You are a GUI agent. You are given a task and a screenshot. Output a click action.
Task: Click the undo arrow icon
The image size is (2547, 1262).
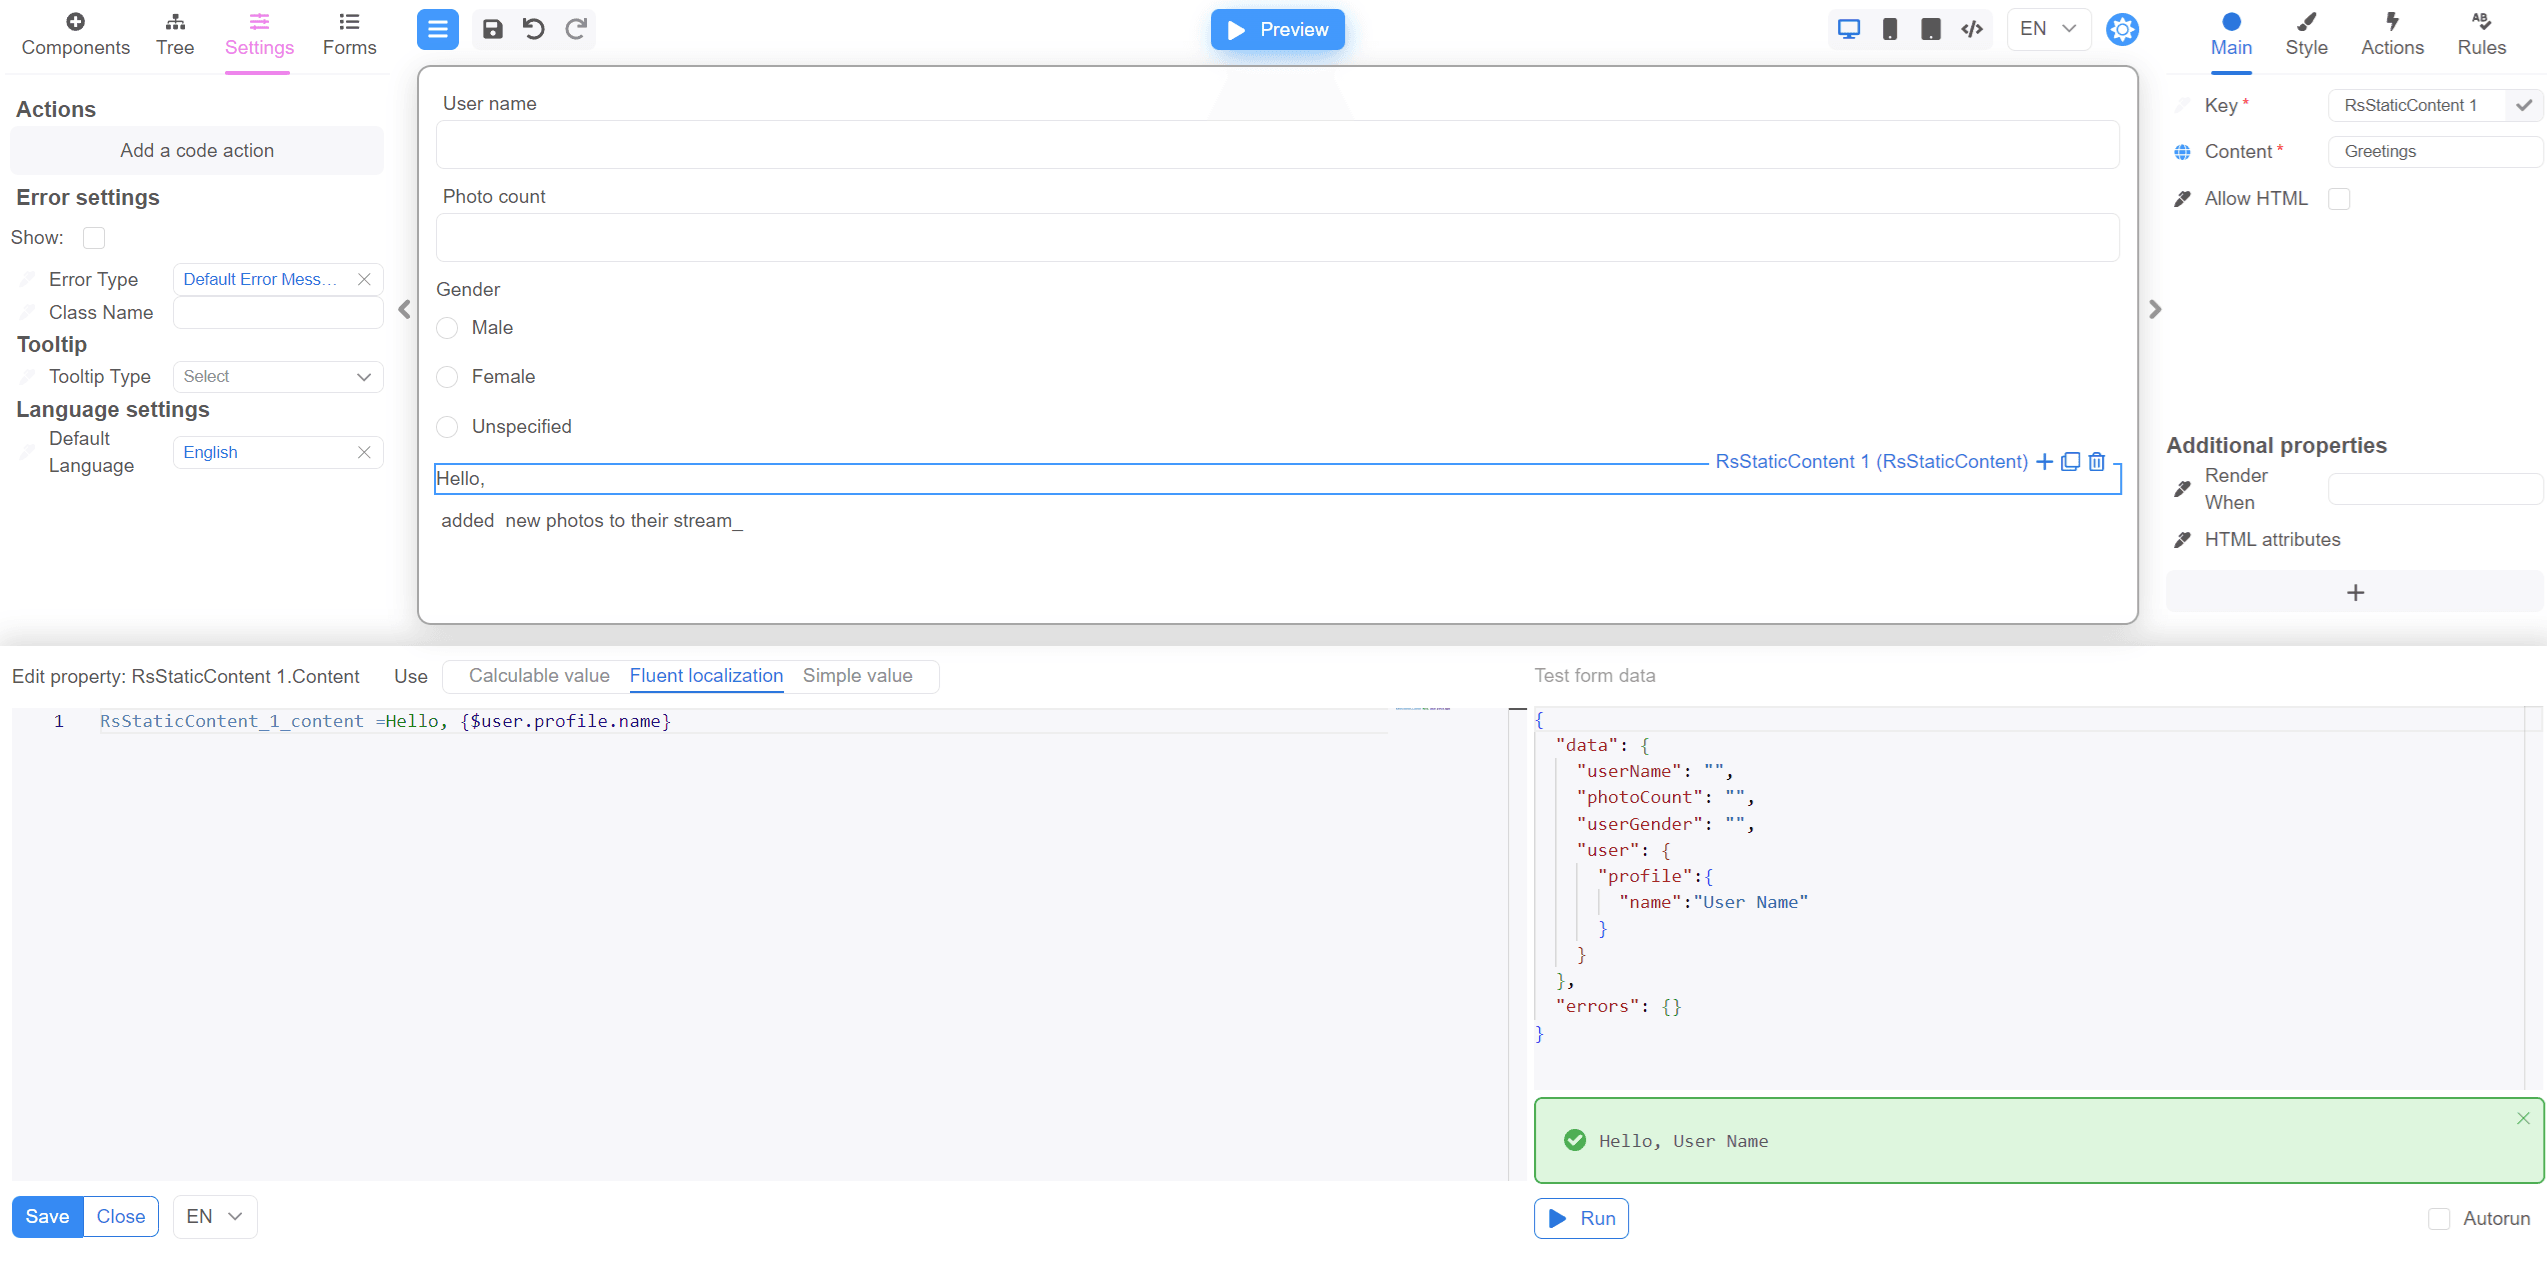click(x=534, y=29)
